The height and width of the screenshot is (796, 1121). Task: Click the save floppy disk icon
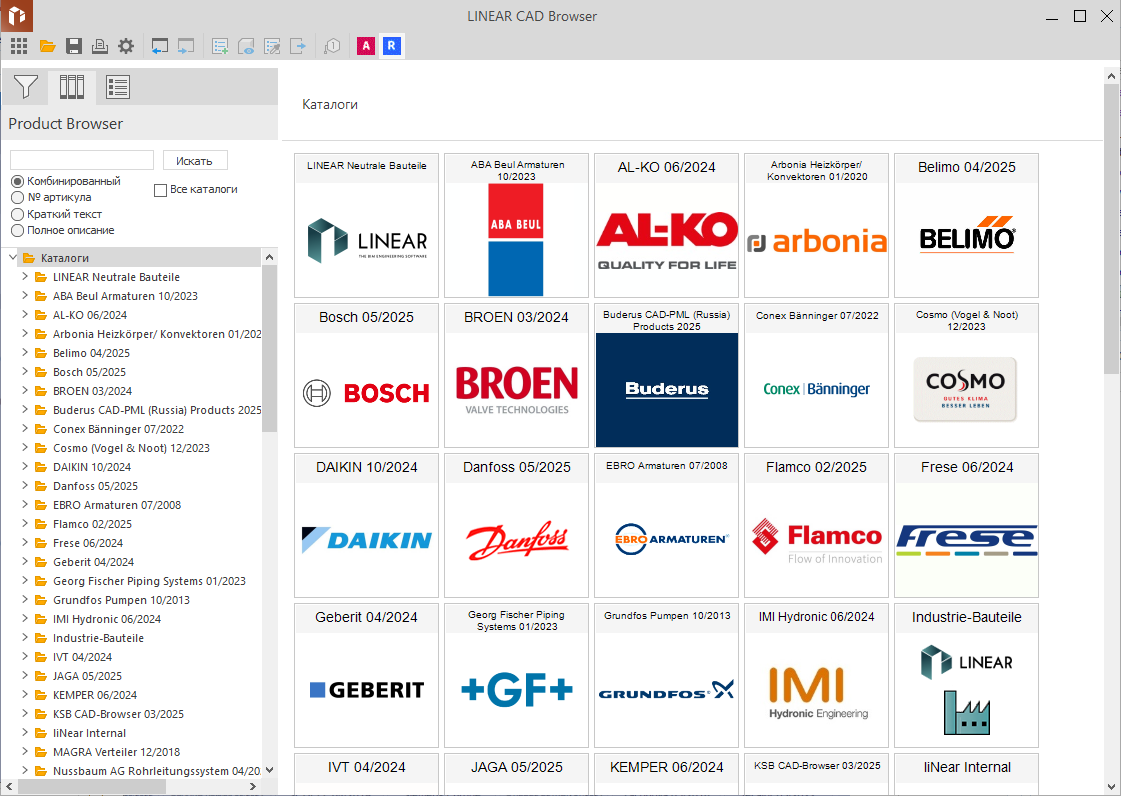[x=74, y=46]
